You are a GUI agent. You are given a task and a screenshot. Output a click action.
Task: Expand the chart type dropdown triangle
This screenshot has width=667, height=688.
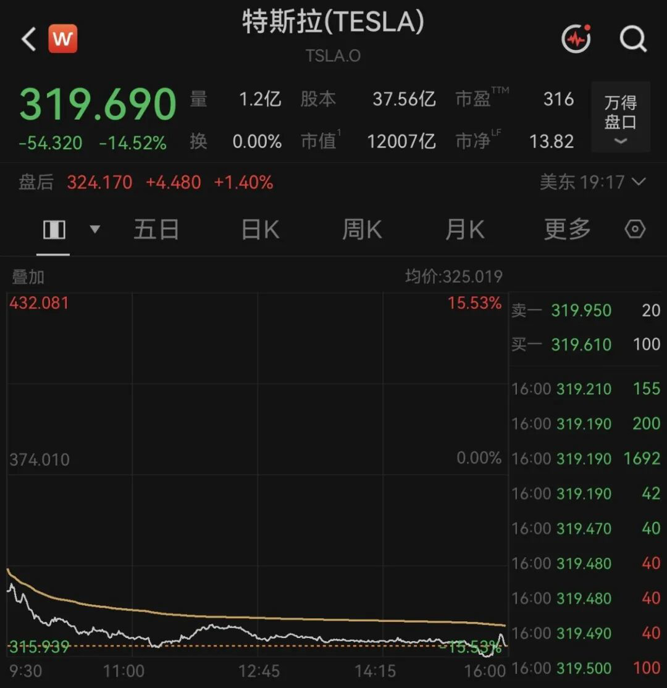pyautogui.click(x=95, y=229)
